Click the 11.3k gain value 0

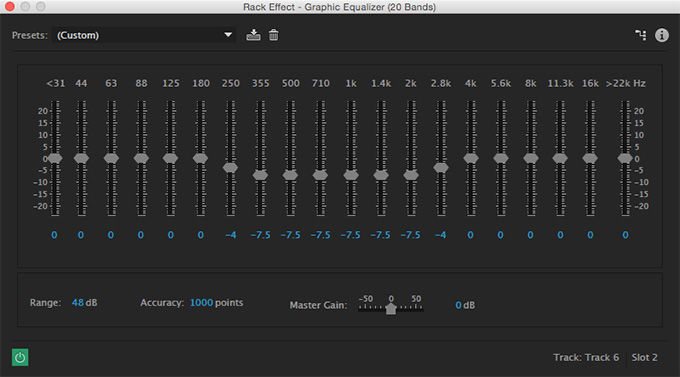[x=560, y=235]
